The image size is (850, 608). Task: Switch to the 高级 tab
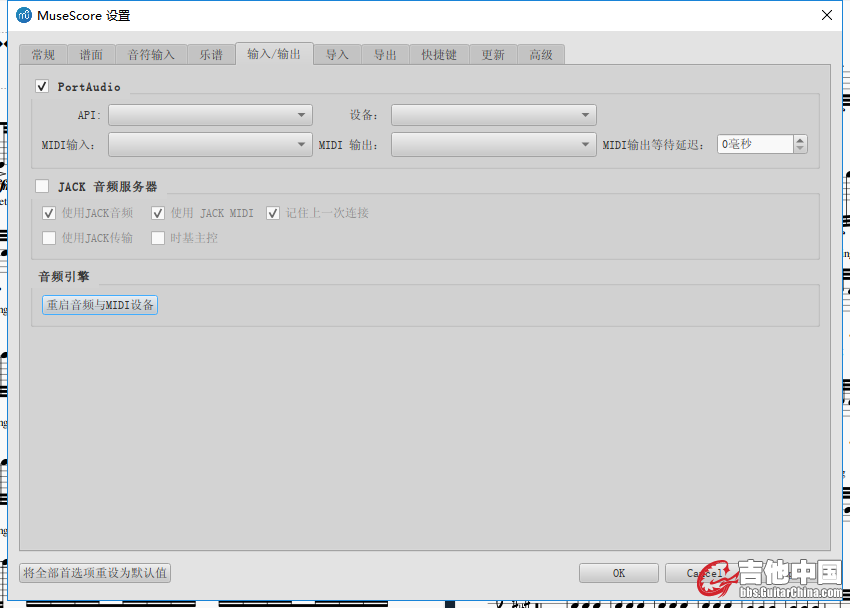541,55
